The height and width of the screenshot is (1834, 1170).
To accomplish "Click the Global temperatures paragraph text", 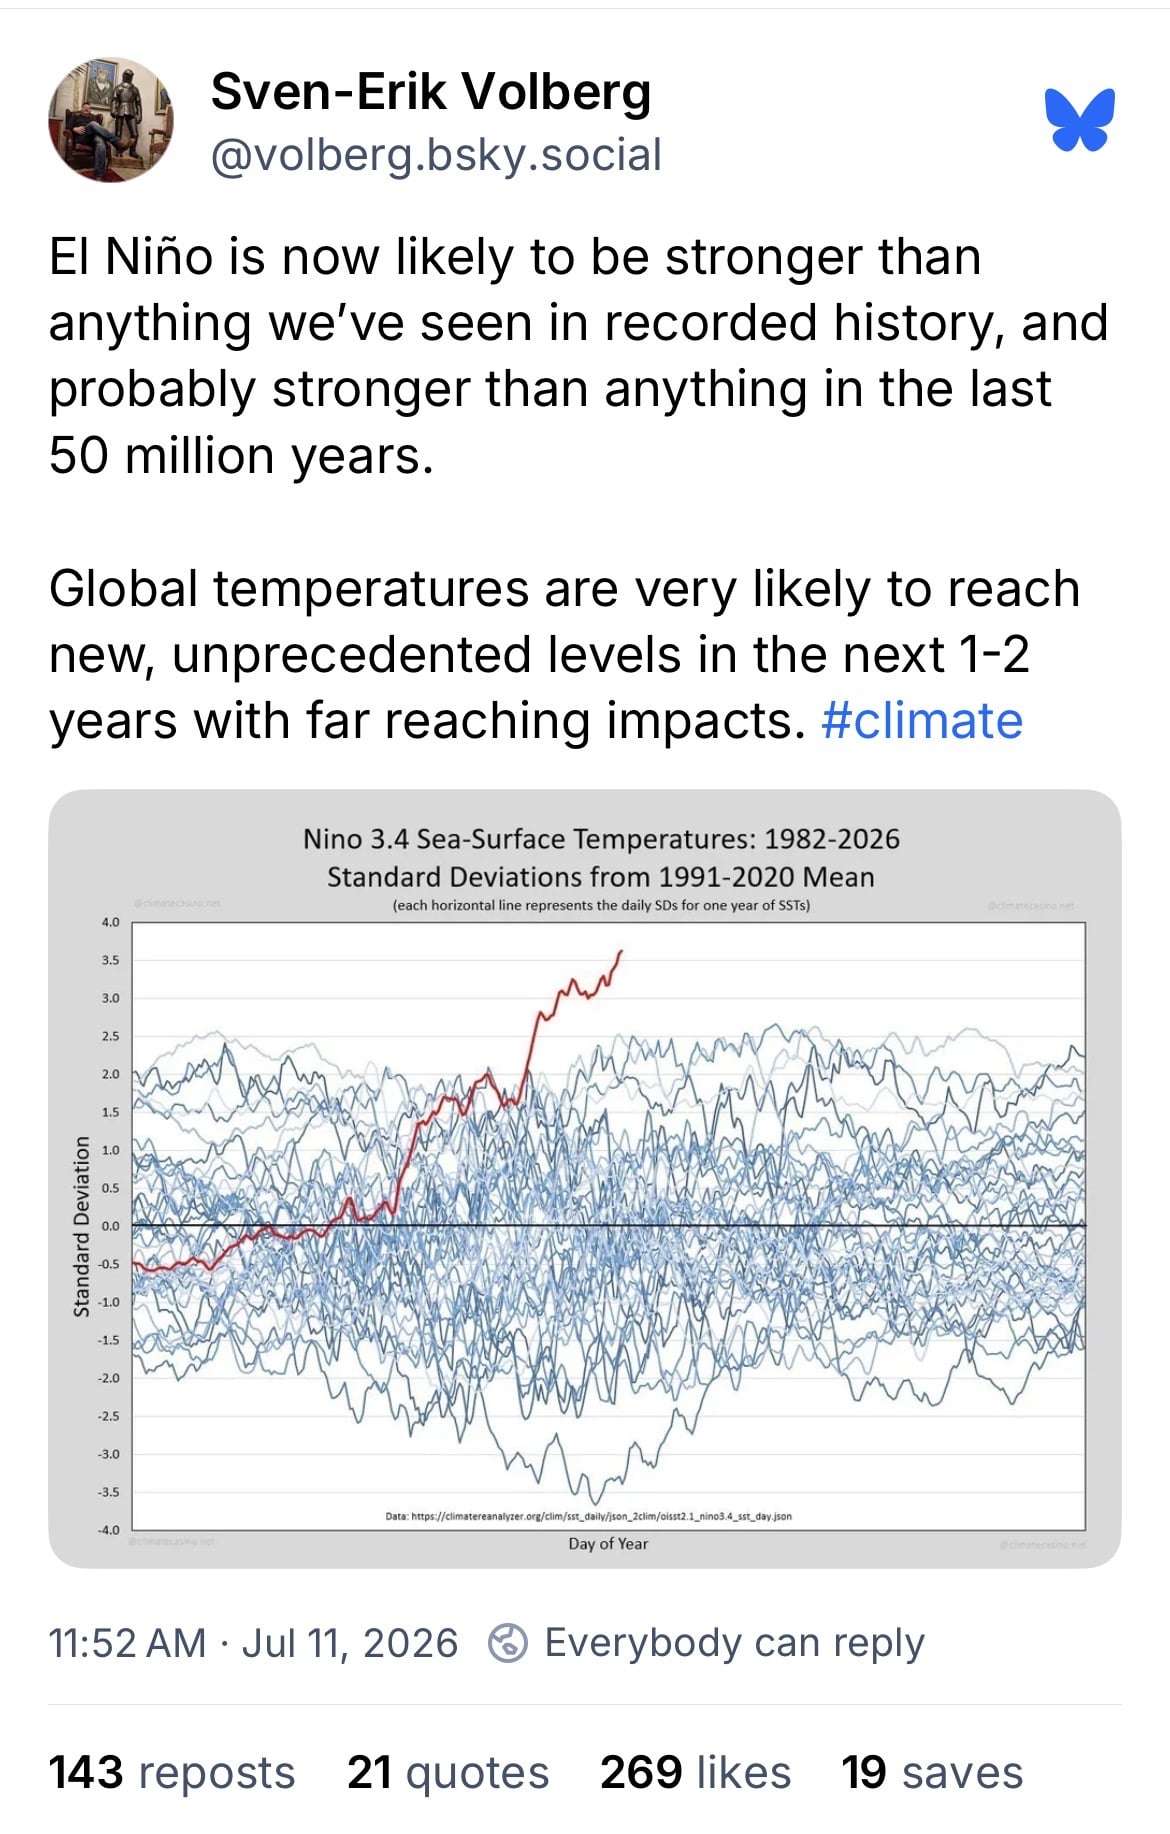I will click(565, 654).
